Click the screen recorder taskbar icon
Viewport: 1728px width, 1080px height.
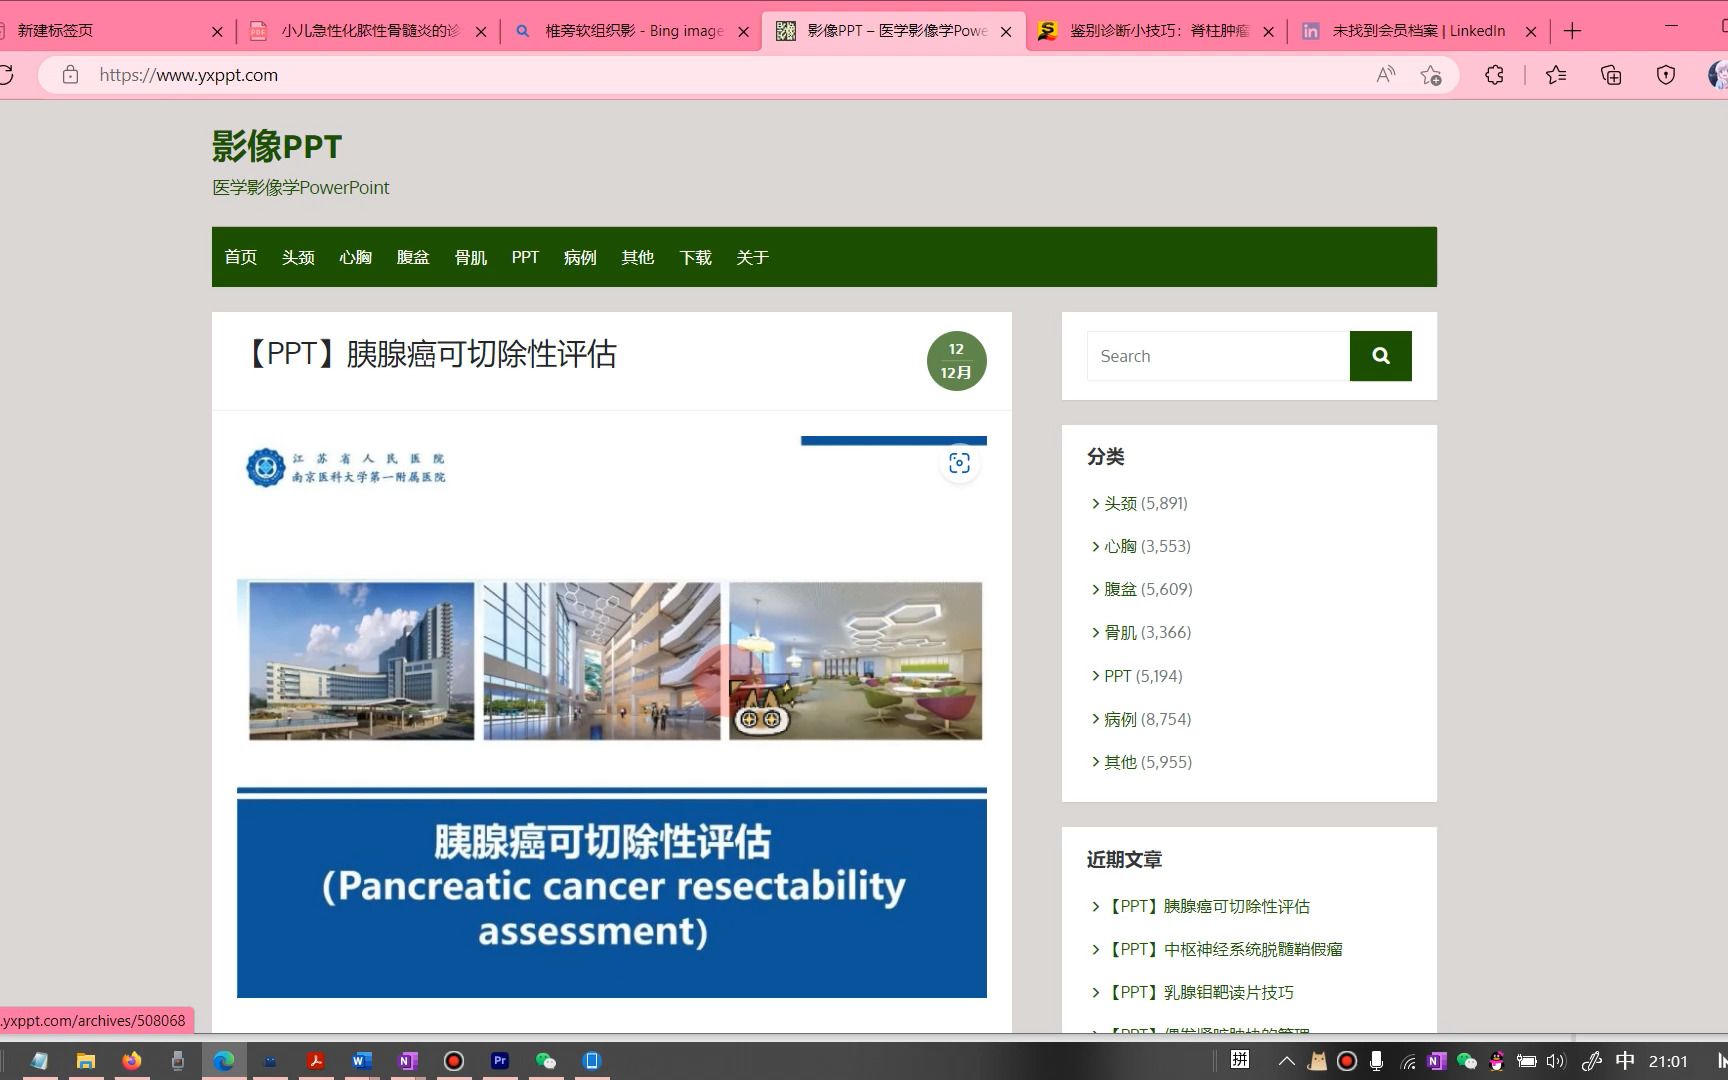pyautogui.click(x=454, y=1061)
